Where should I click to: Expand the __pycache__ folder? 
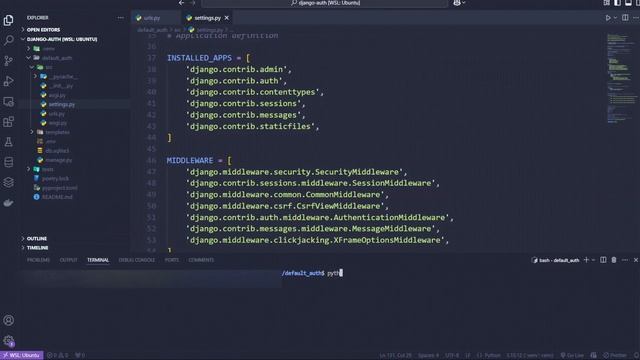point(62,76)
